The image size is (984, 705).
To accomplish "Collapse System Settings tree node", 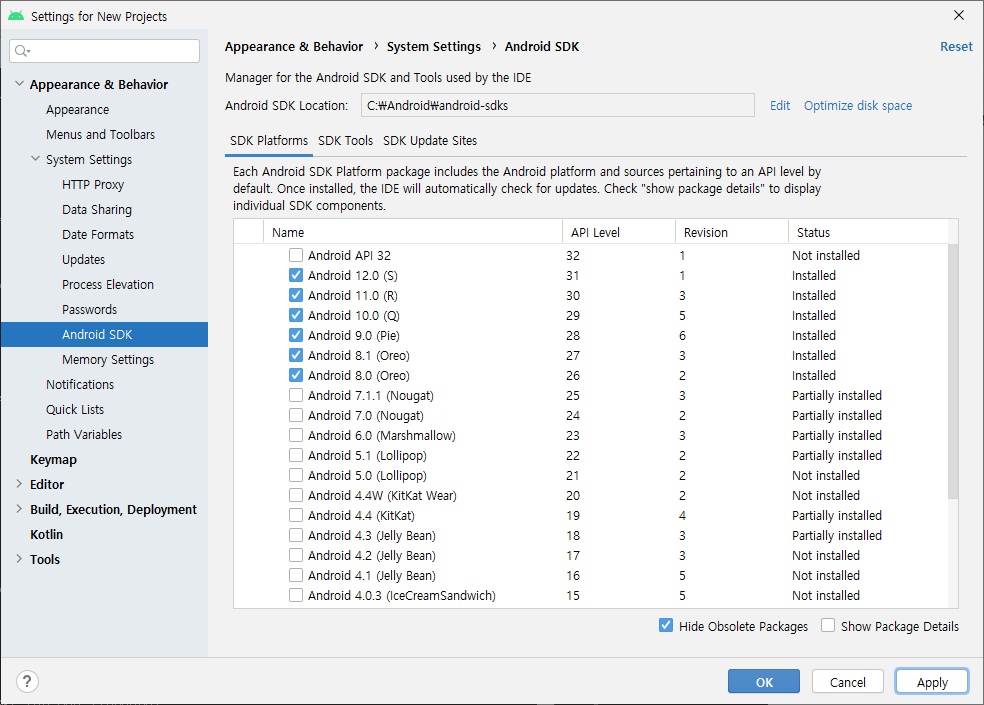I will coord(36,159).
